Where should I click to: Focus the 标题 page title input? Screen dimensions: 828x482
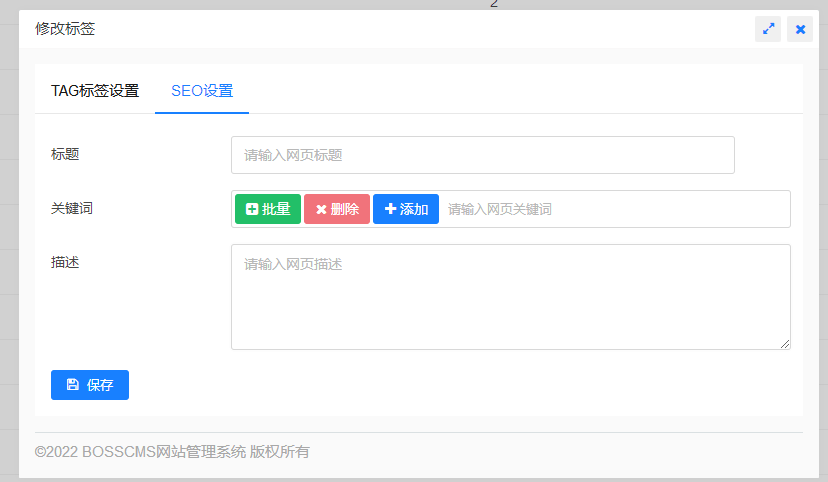pos(482,155)
